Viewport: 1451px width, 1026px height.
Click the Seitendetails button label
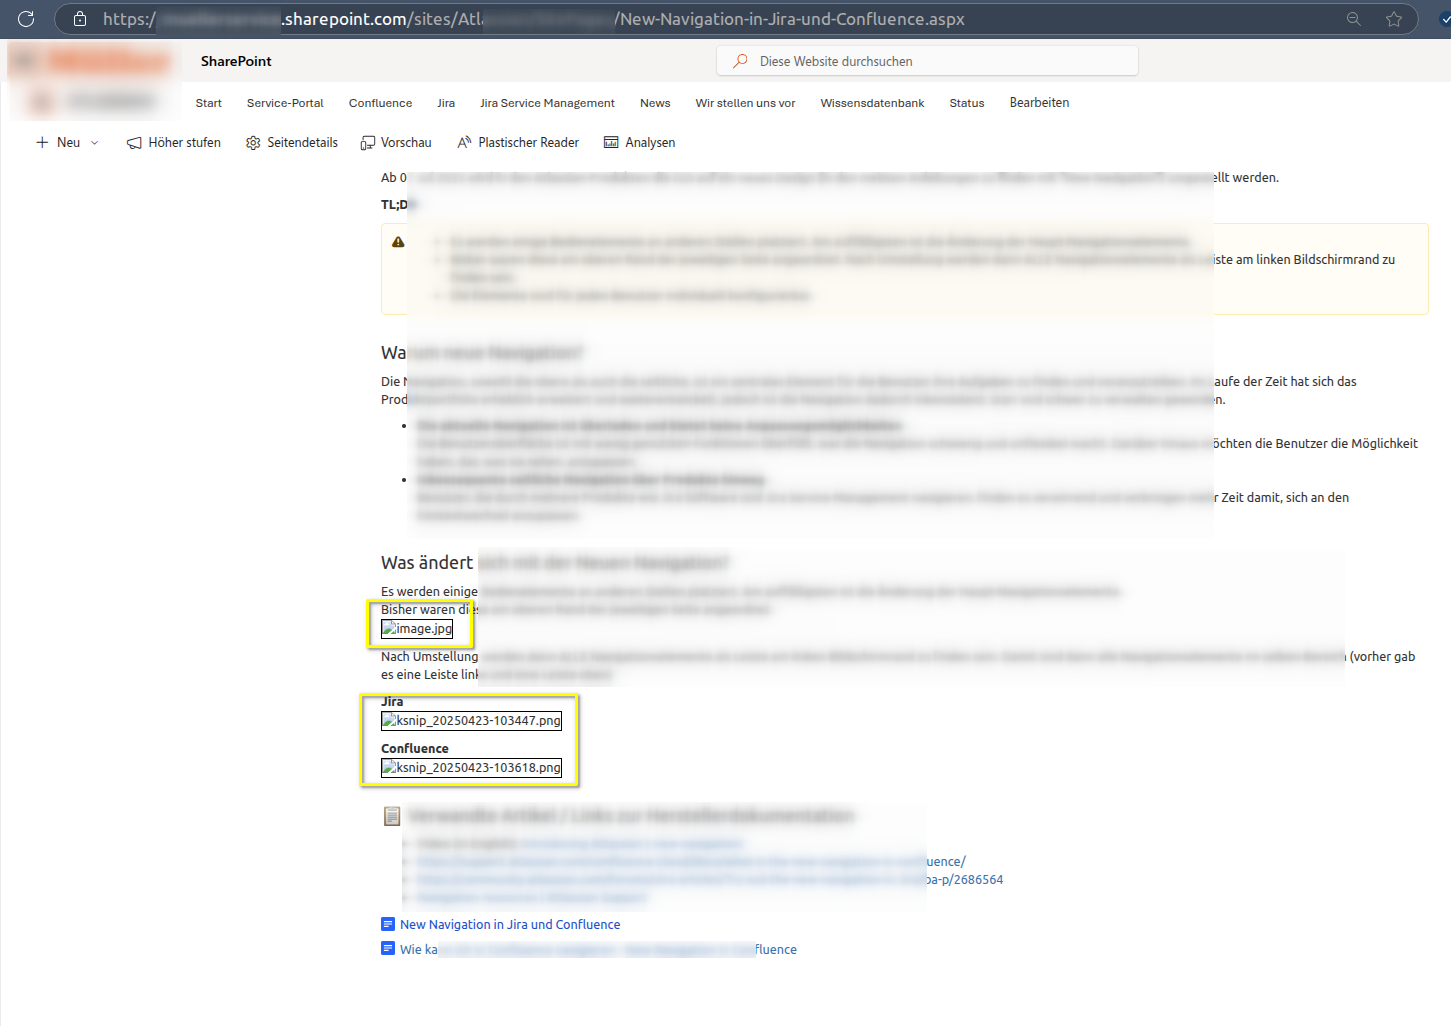[x=302, y=143]
